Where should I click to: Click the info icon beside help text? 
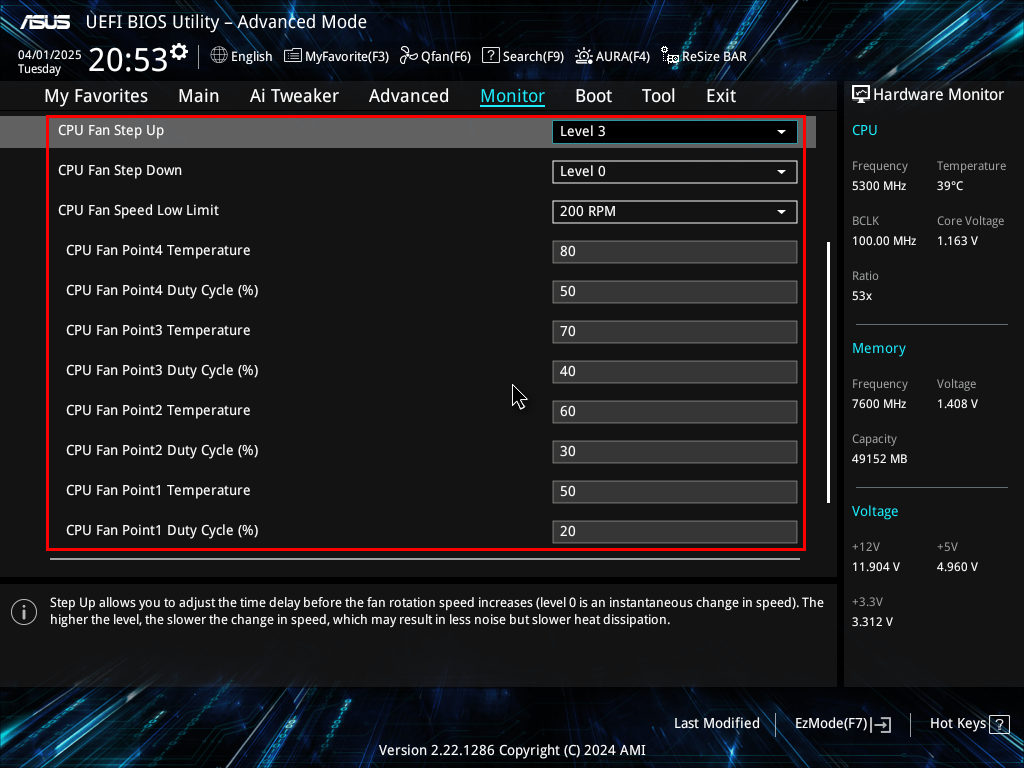(x=24, y=612)
